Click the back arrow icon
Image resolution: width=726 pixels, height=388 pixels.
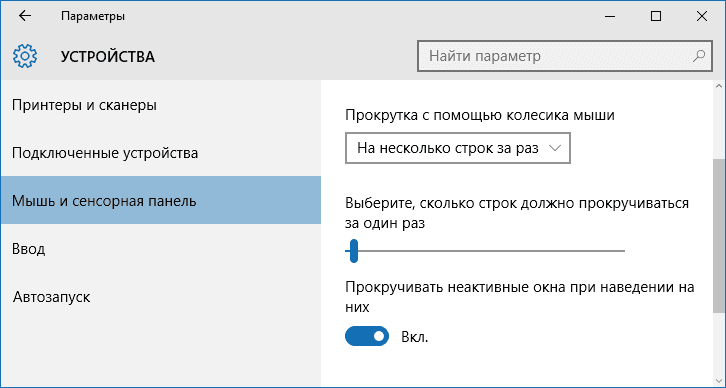click(x=25, y=16)
